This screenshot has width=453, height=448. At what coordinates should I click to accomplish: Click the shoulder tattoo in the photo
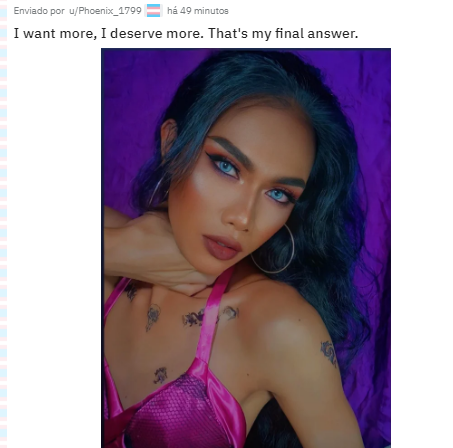coord(329,352)
